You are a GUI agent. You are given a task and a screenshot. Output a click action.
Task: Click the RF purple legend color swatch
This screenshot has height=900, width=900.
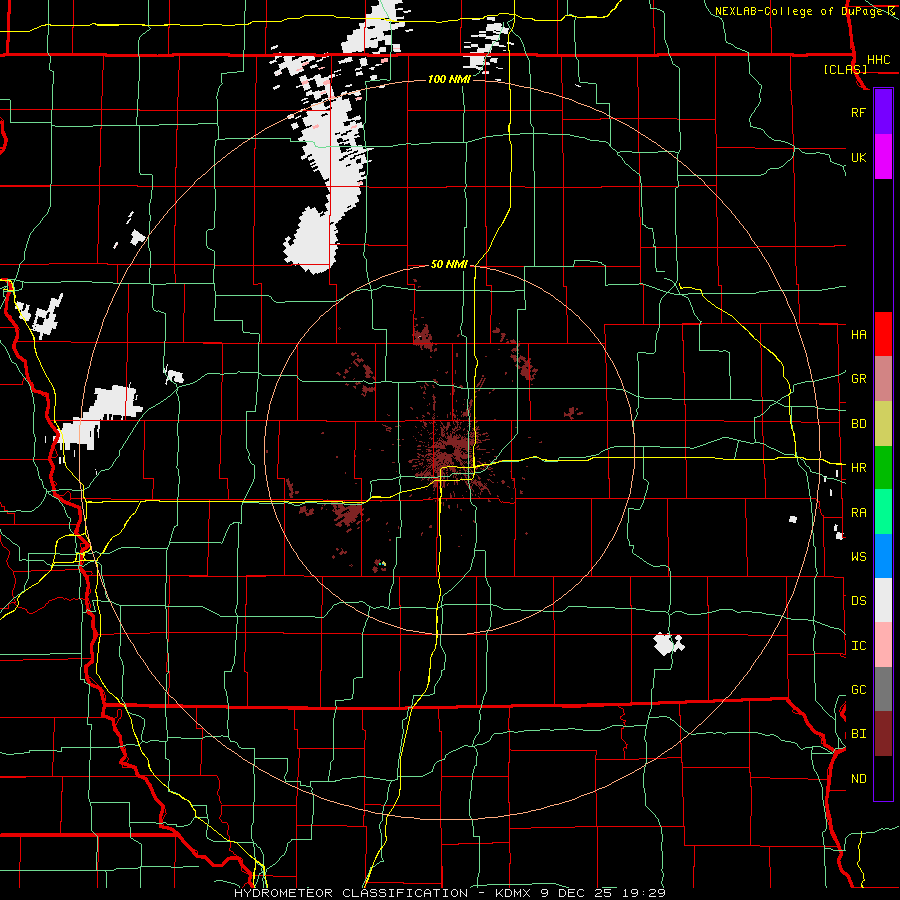pos(883,111)
